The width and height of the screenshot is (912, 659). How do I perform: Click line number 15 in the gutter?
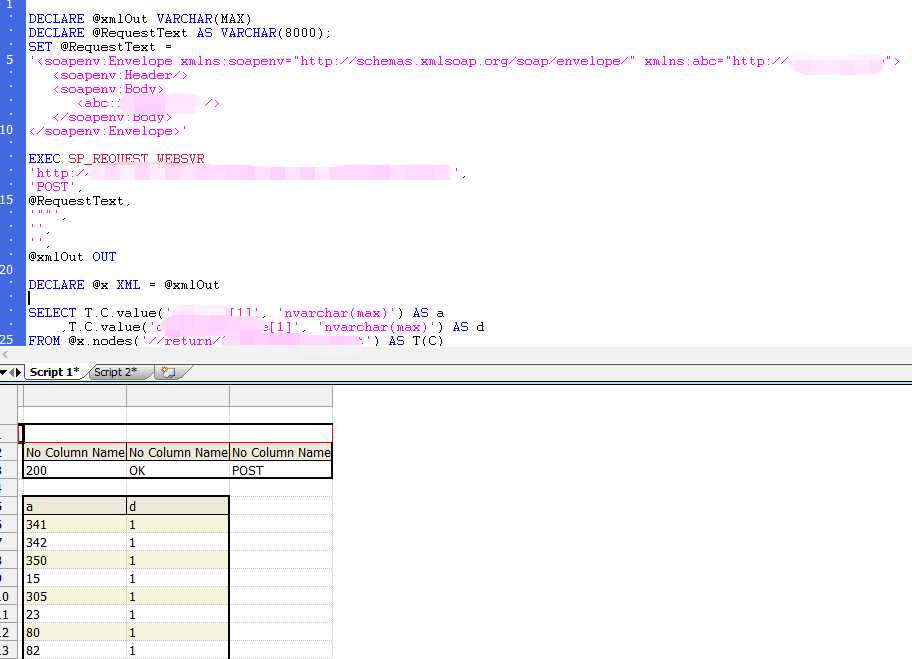pyautogui.click(x=6, y=200)
